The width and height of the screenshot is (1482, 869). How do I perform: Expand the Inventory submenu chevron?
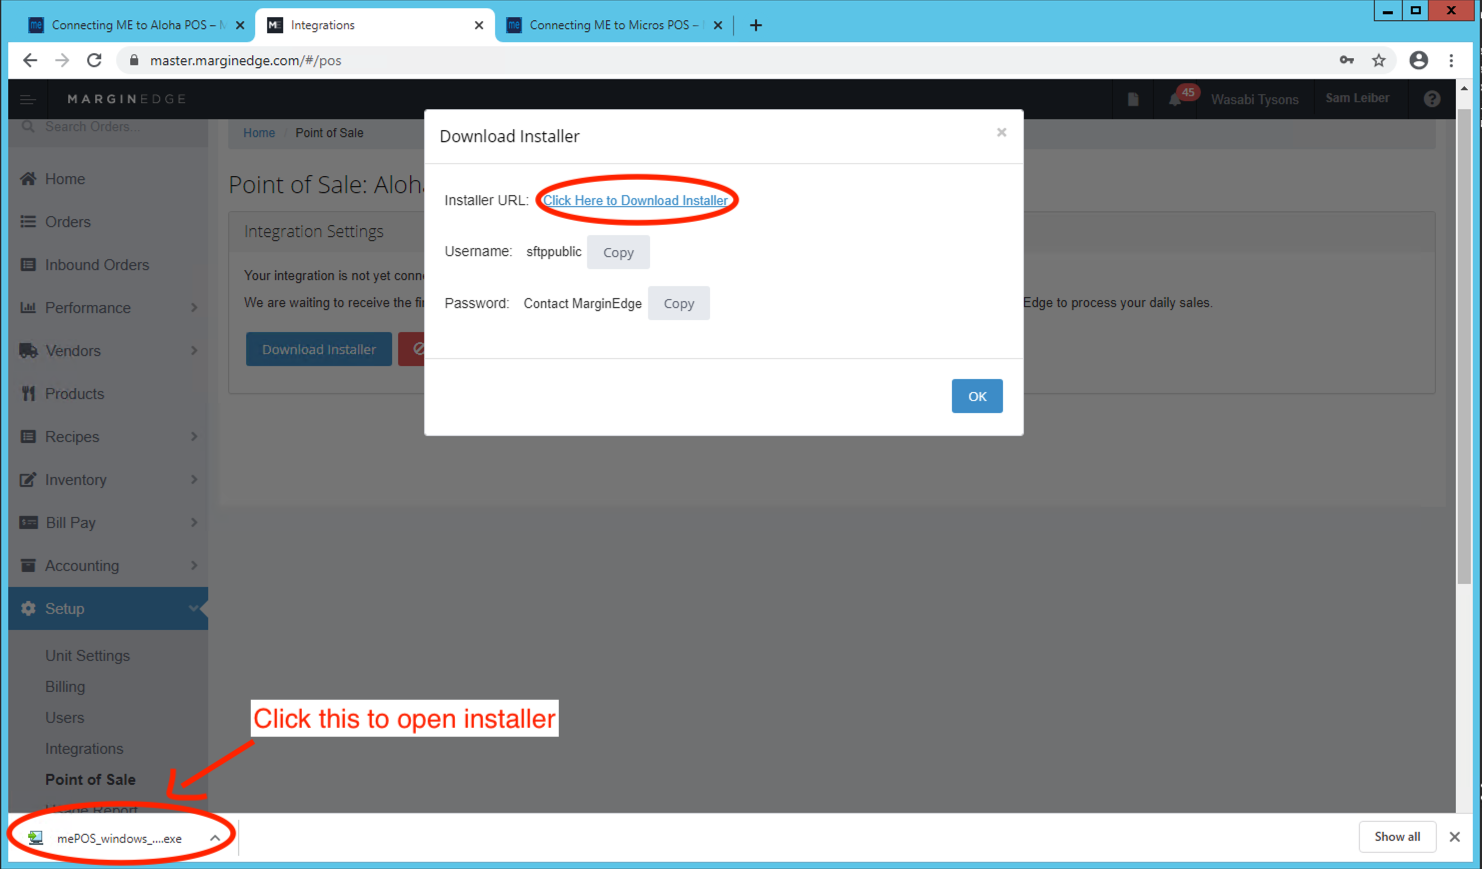(x=194, y=480)
